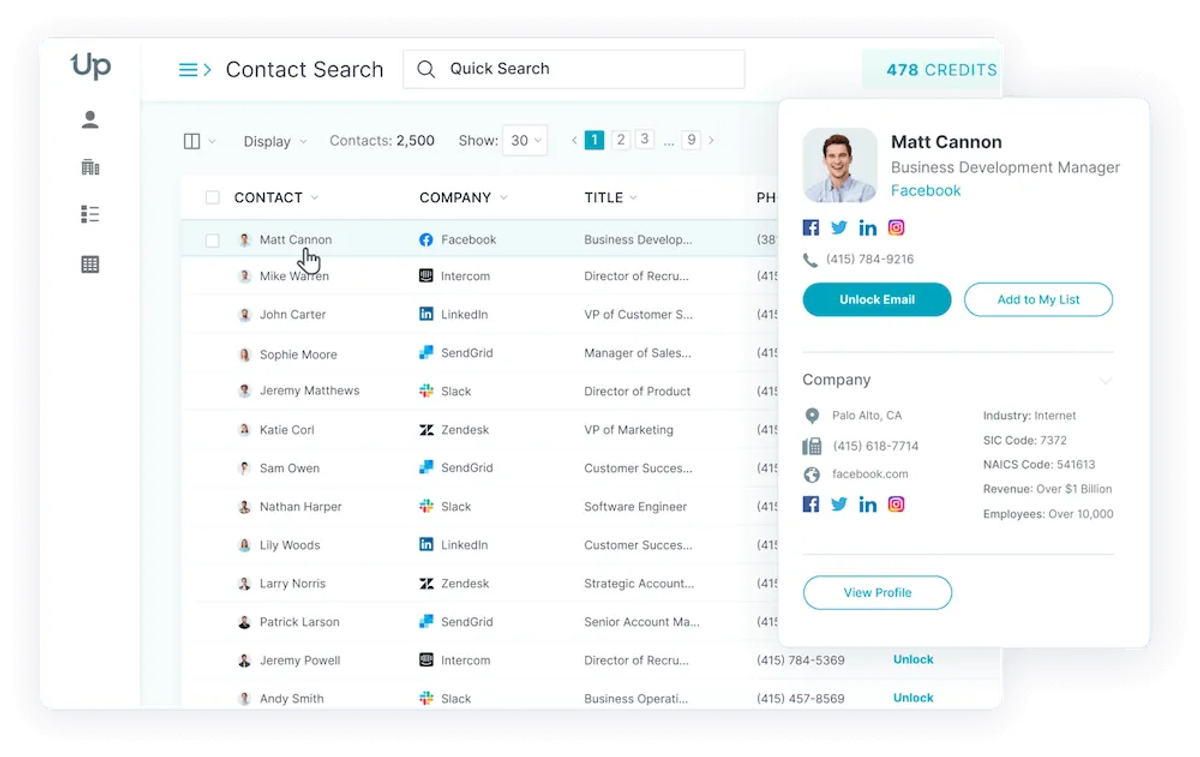Check the box for Matt Cannon's row
The height and width of the screenshot is (757, 1200).
point(212,240)
